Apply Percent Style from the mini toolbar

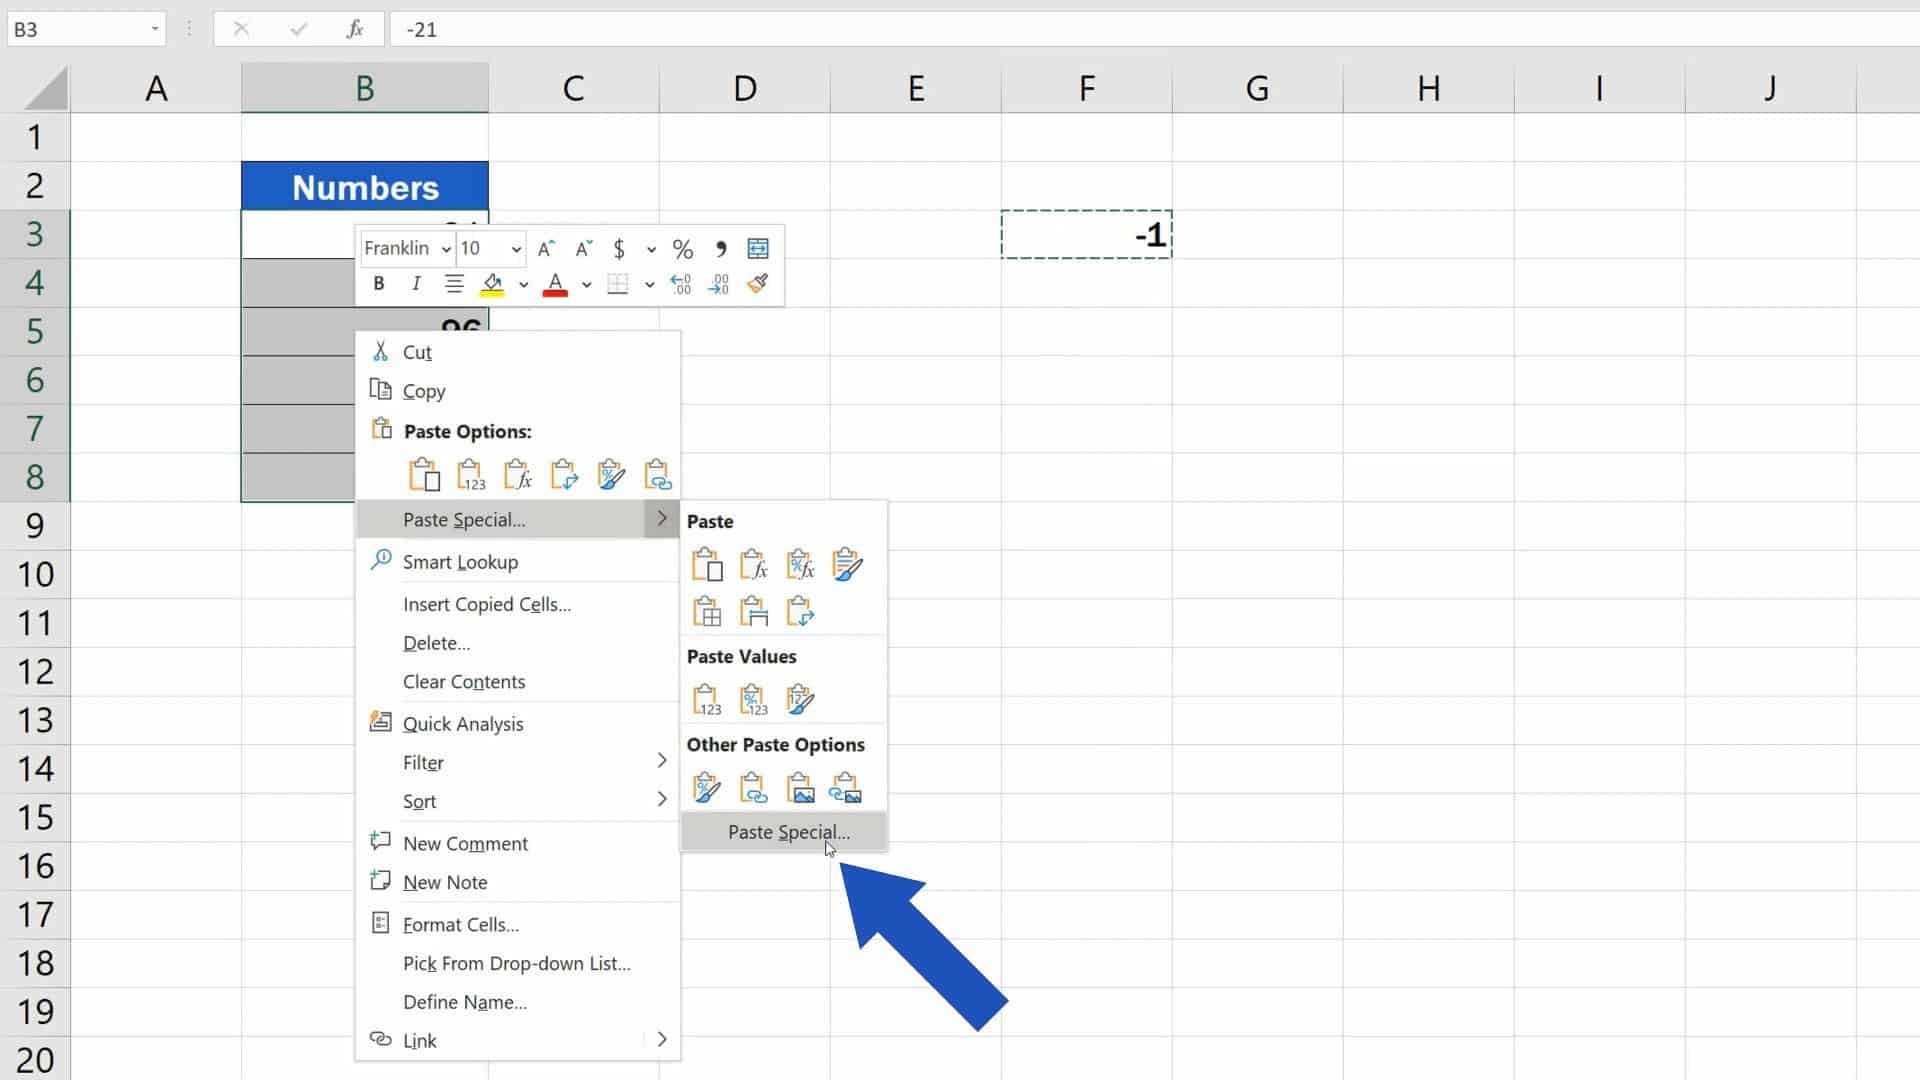pyautogui.click(x=683, y=249)
